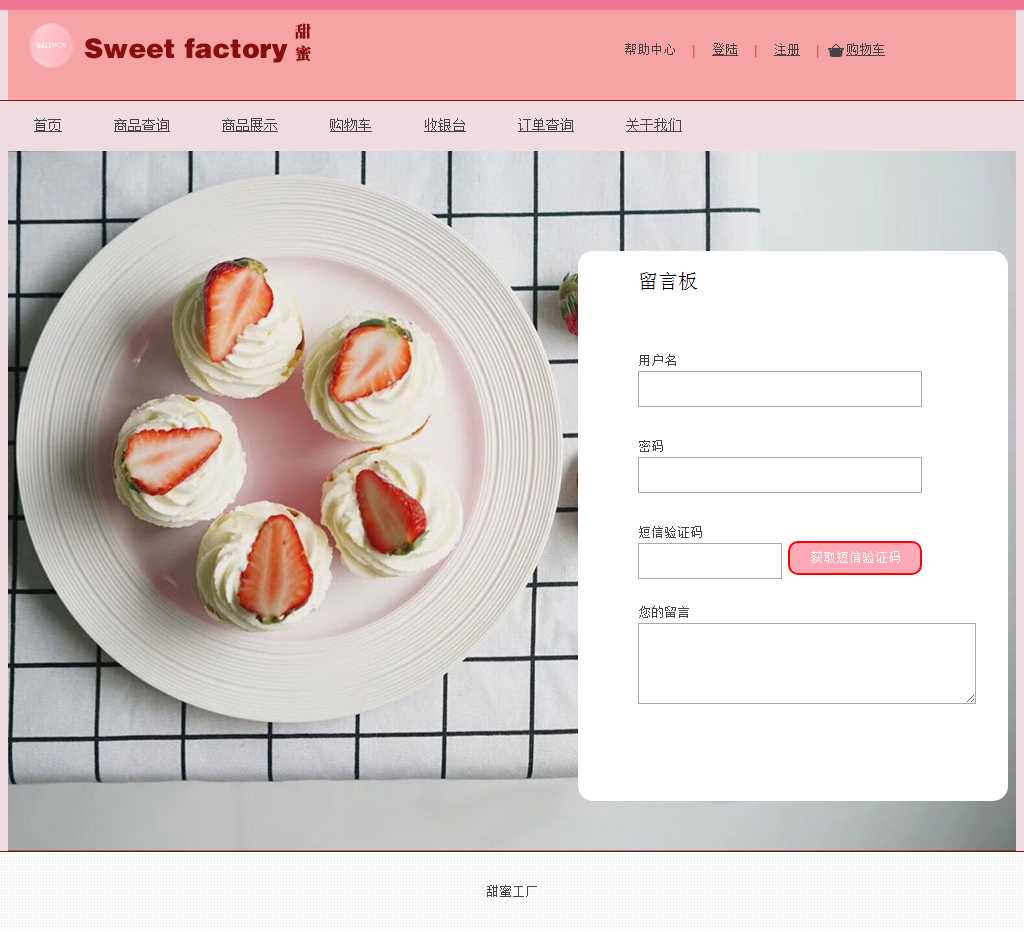
Task: Click the textarea resize handle corner
Action: (970, 698)
